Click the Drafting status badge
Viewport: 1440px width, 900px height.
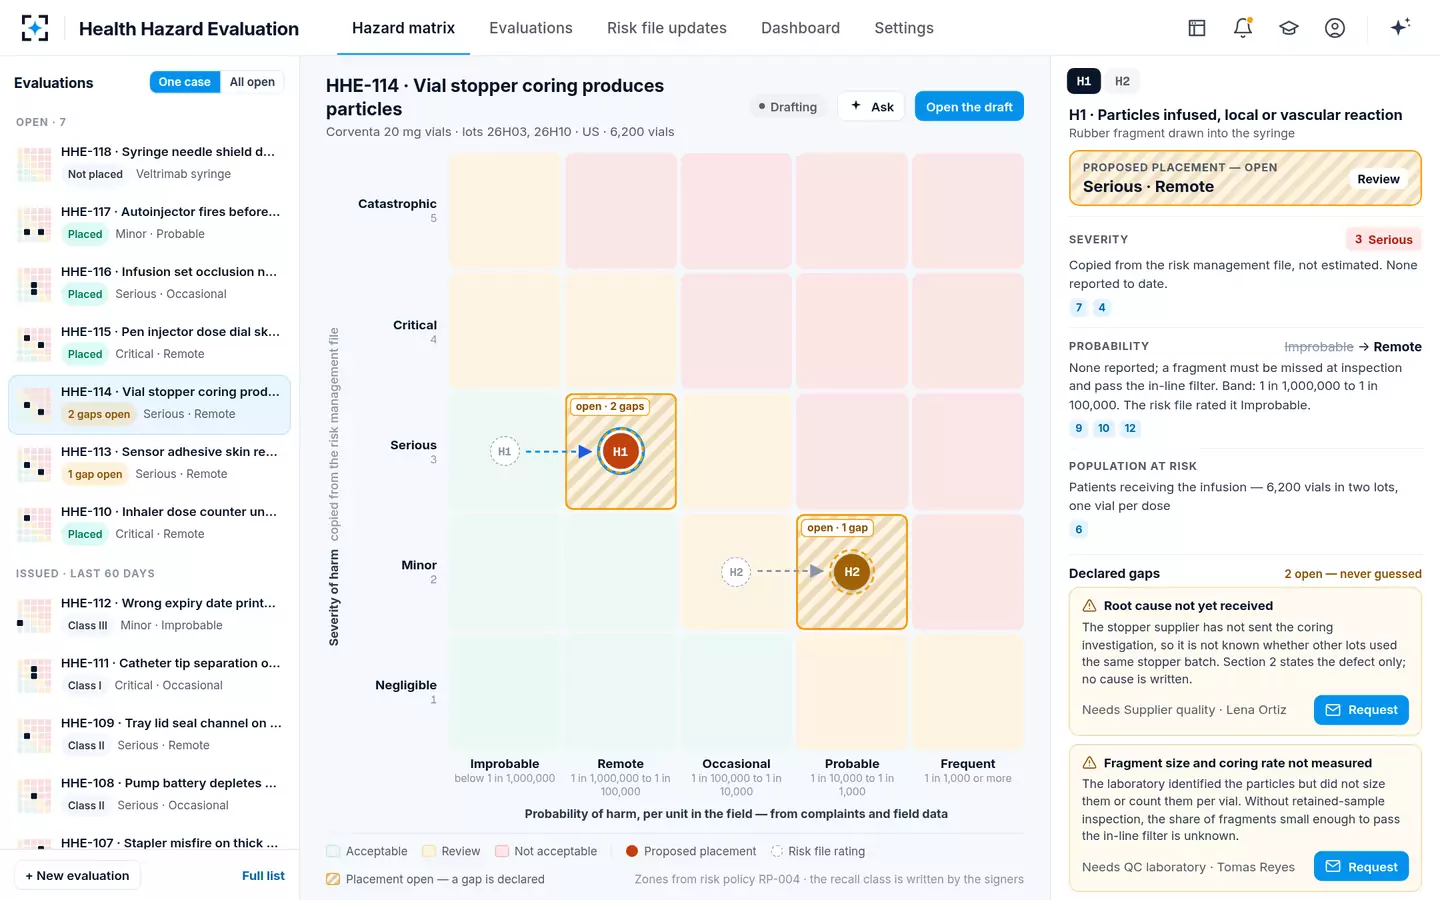tap(788, 107)
